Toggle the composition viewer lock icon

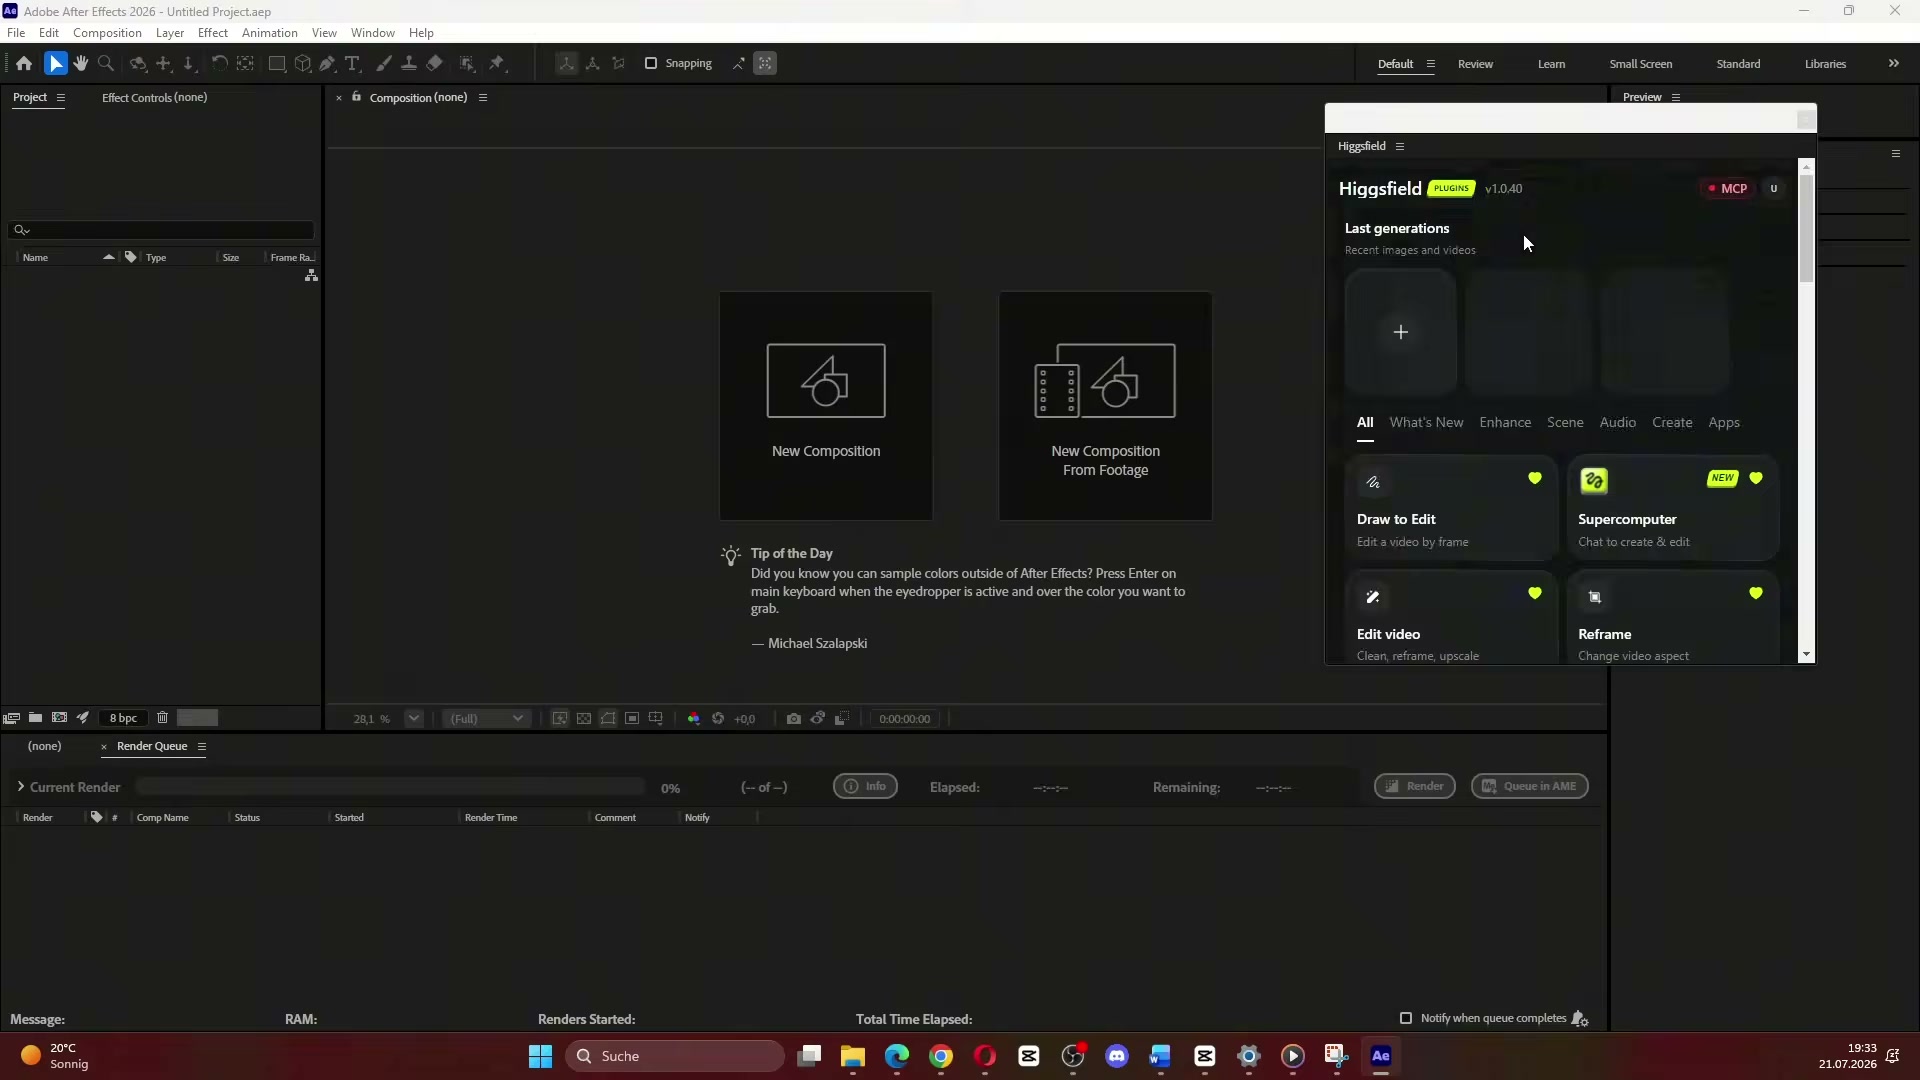(356, 97)
